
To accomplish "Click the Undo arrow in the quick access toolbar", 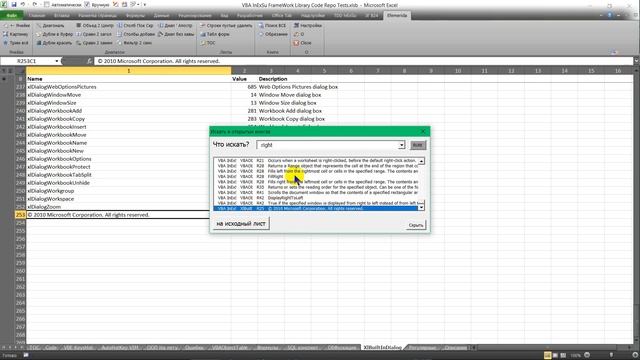I will [x=23, y=4].
